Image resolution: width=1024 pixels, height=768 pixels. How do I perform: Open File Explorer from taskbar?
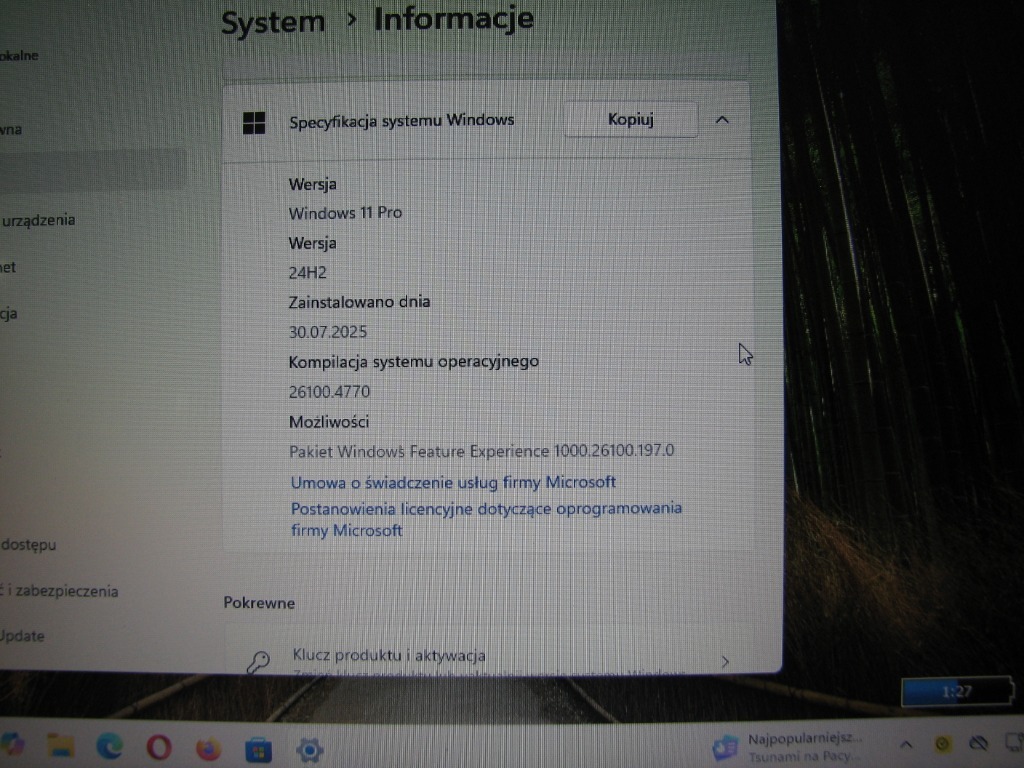[61, 747]
